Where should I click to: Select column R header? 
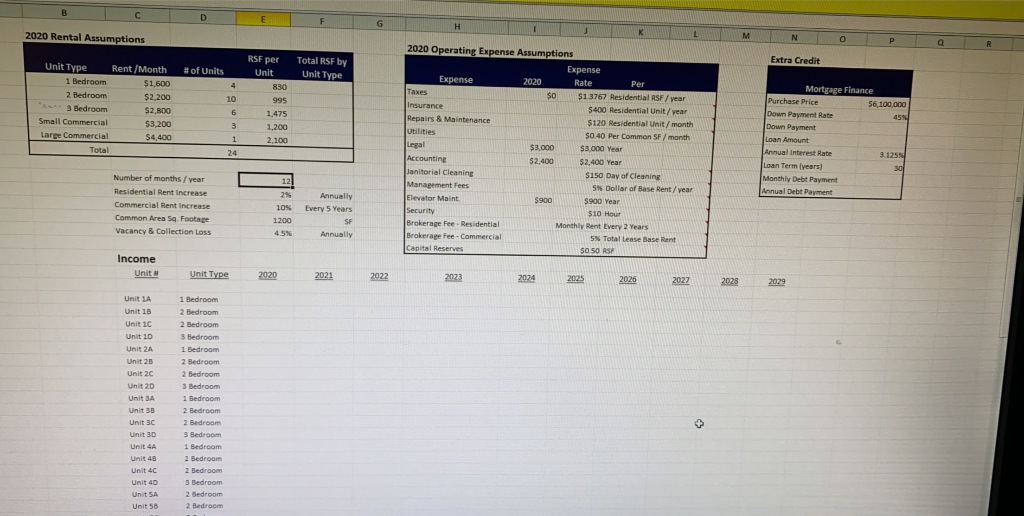[989, 44]
